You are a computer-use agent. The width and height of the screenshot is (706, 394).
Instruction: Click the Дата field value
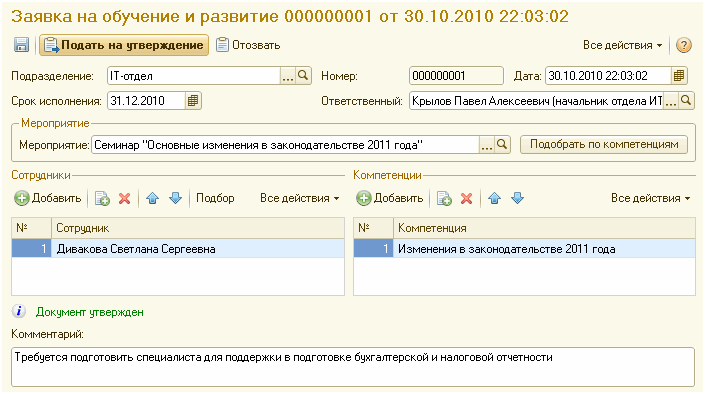(x=607, y=76)
